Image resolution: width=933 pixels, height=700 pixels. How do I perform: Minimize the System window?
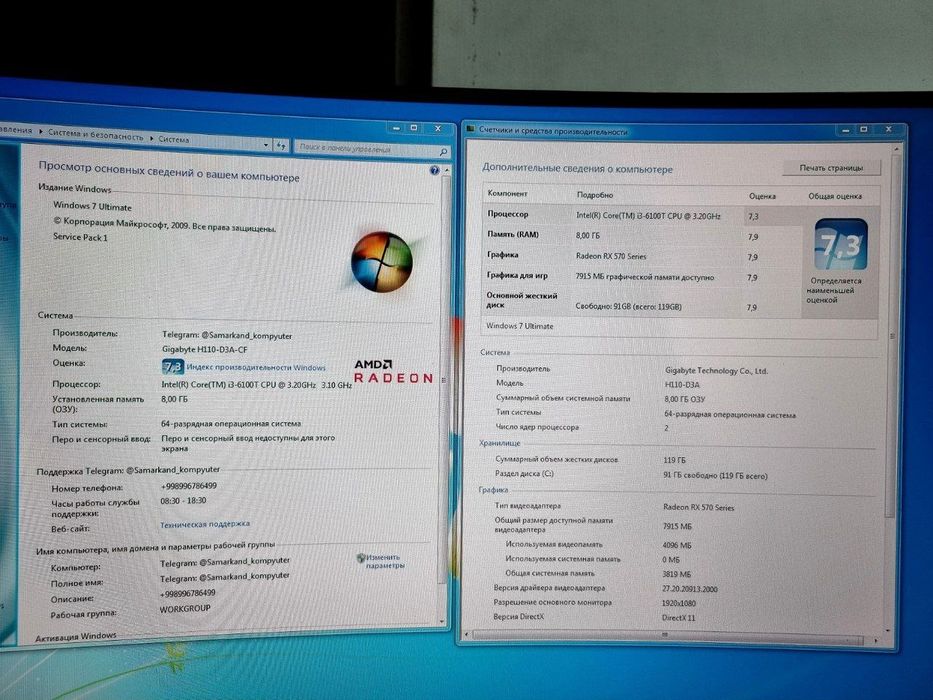click(x=397, y=127)
